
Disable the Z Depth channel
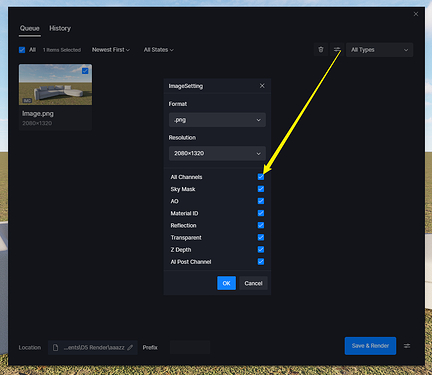(261, 249)
